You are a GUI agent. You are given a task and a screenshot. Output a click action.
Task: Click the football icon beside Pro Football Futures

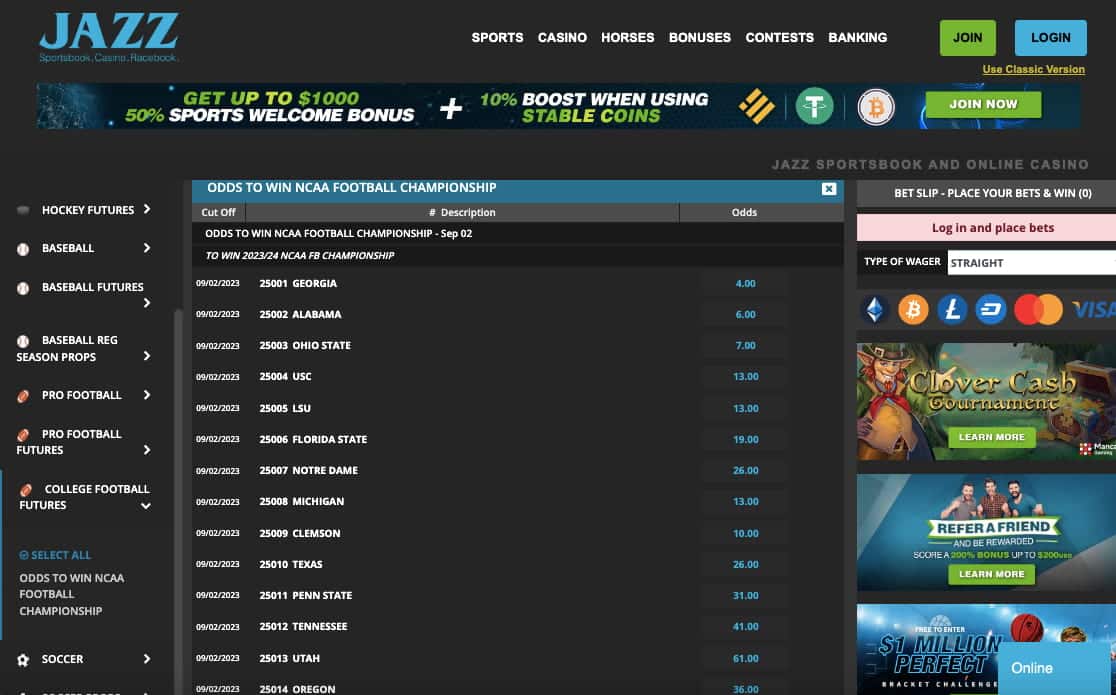click(x=23, y=434)
